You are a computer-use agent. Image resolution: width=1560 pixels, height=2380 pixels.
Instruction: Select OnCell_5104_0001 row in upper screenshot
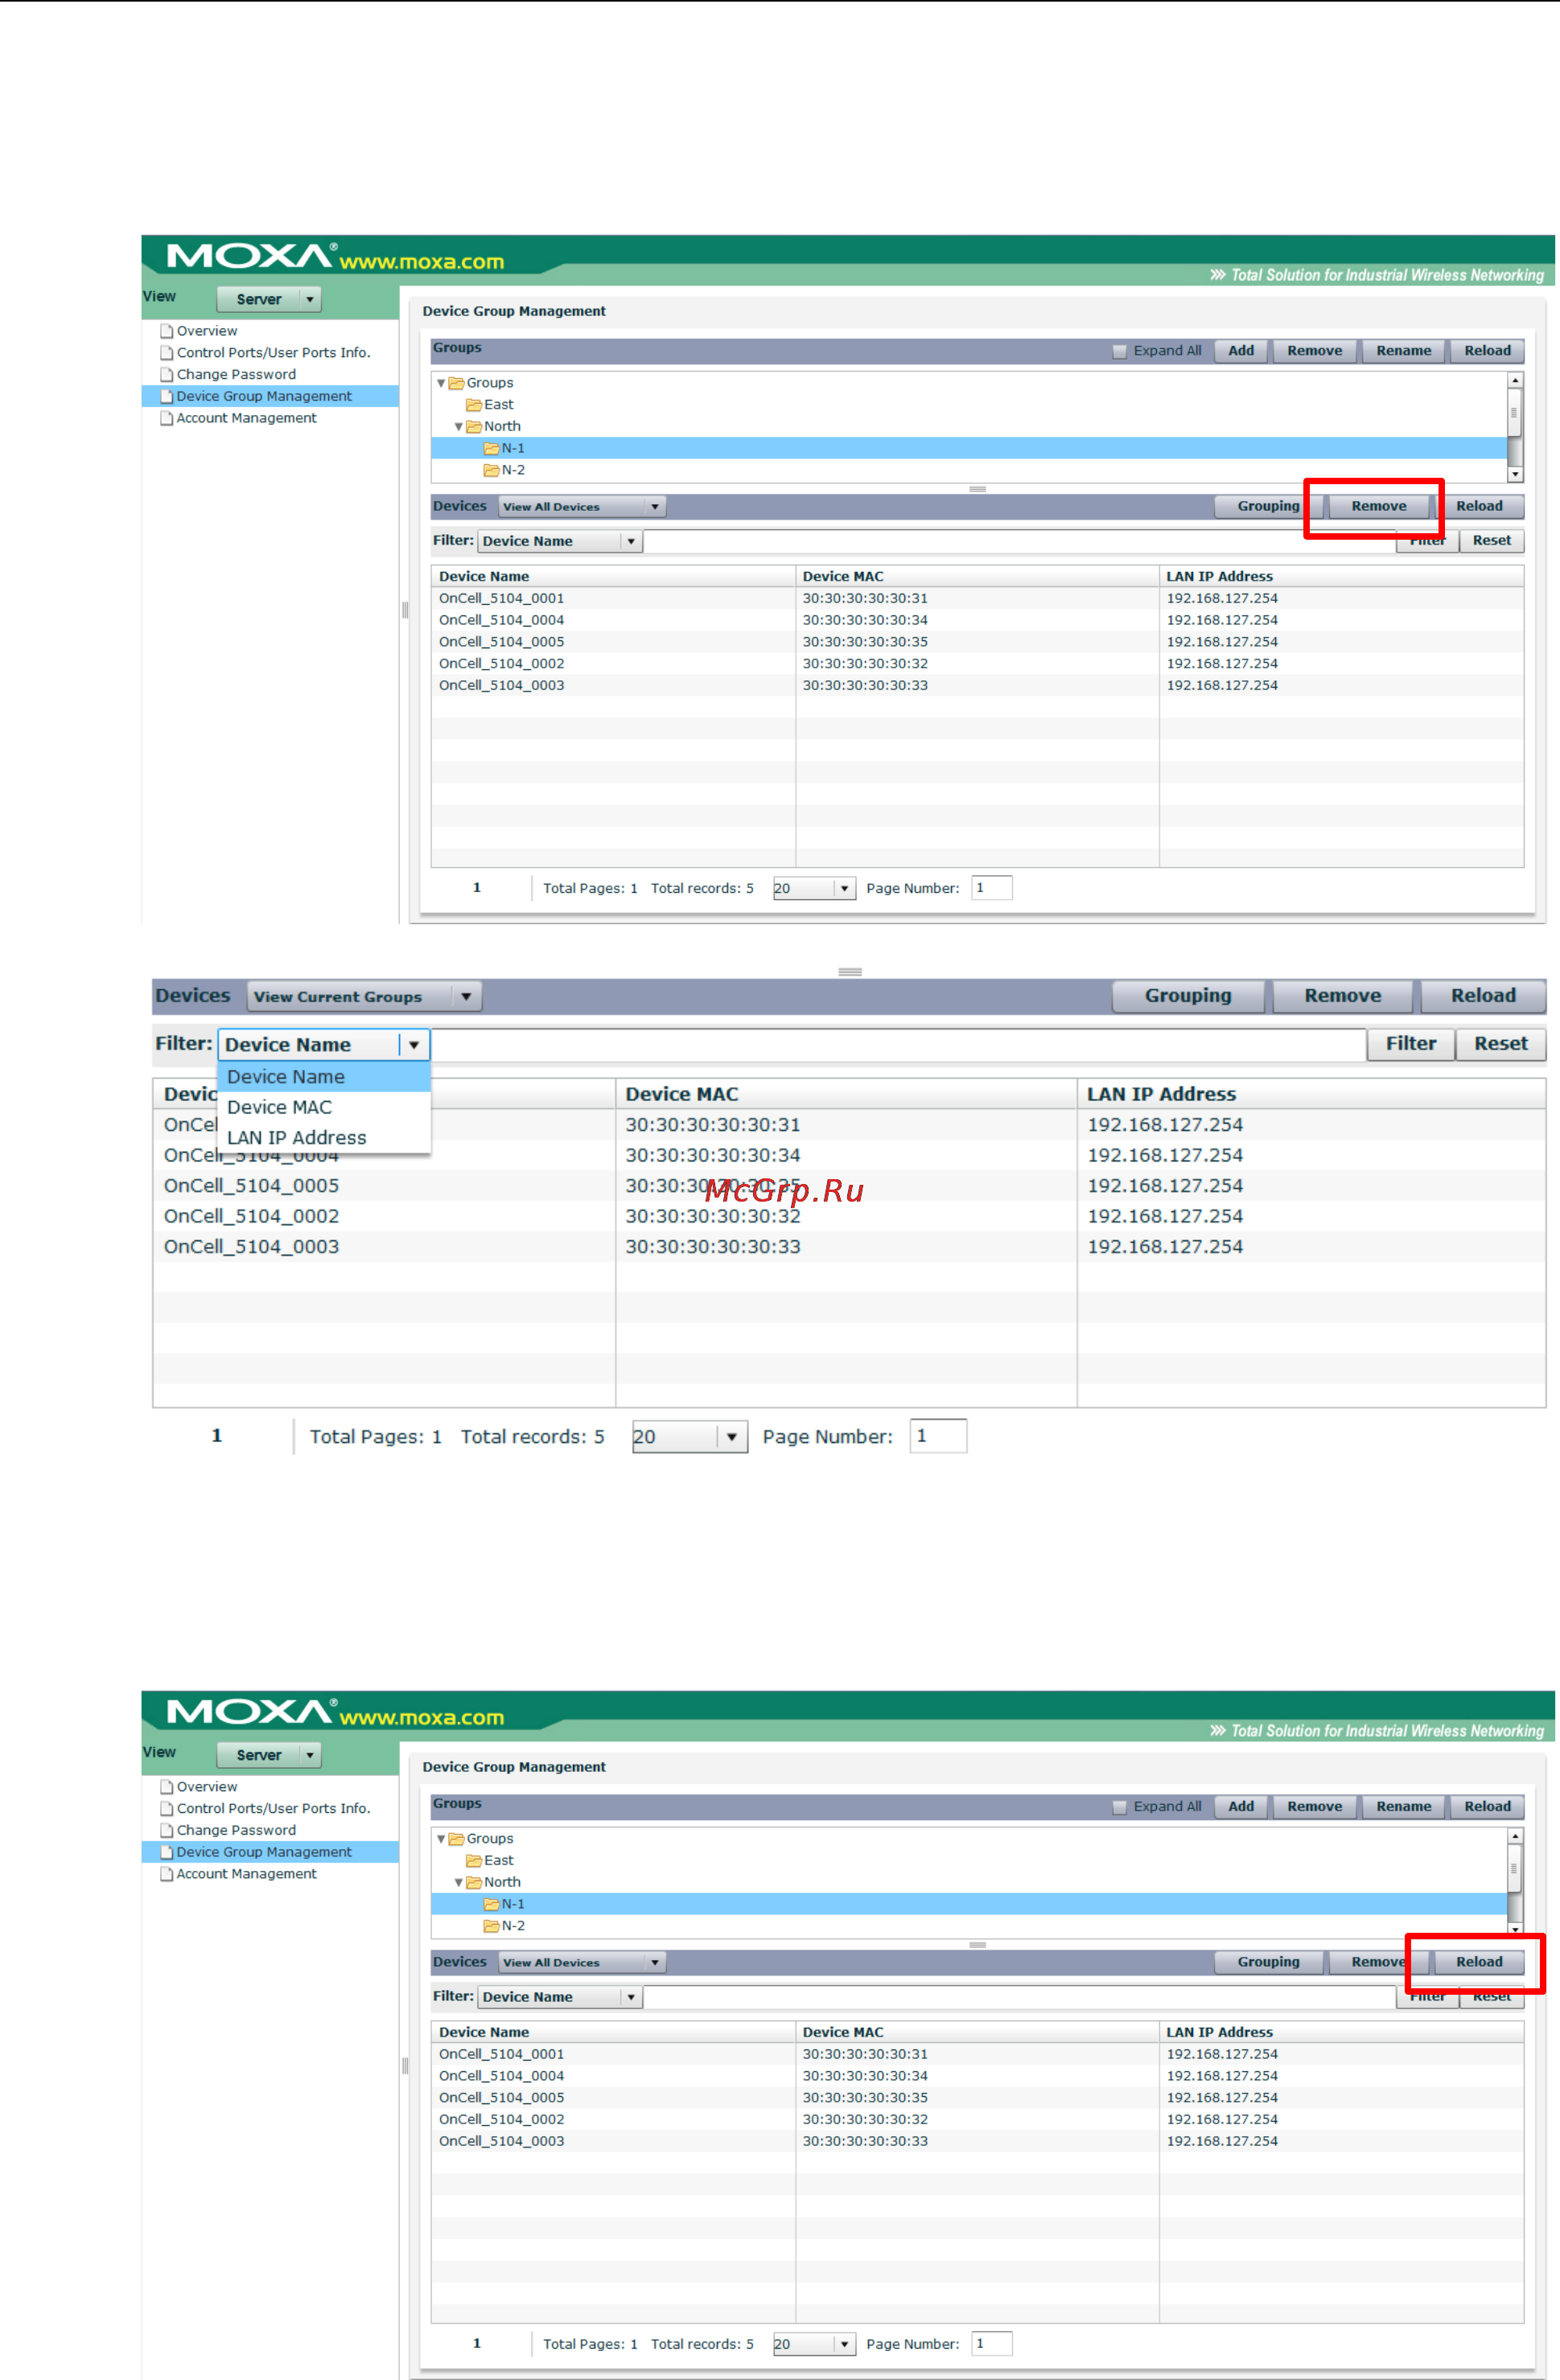[x=977, y=599]
